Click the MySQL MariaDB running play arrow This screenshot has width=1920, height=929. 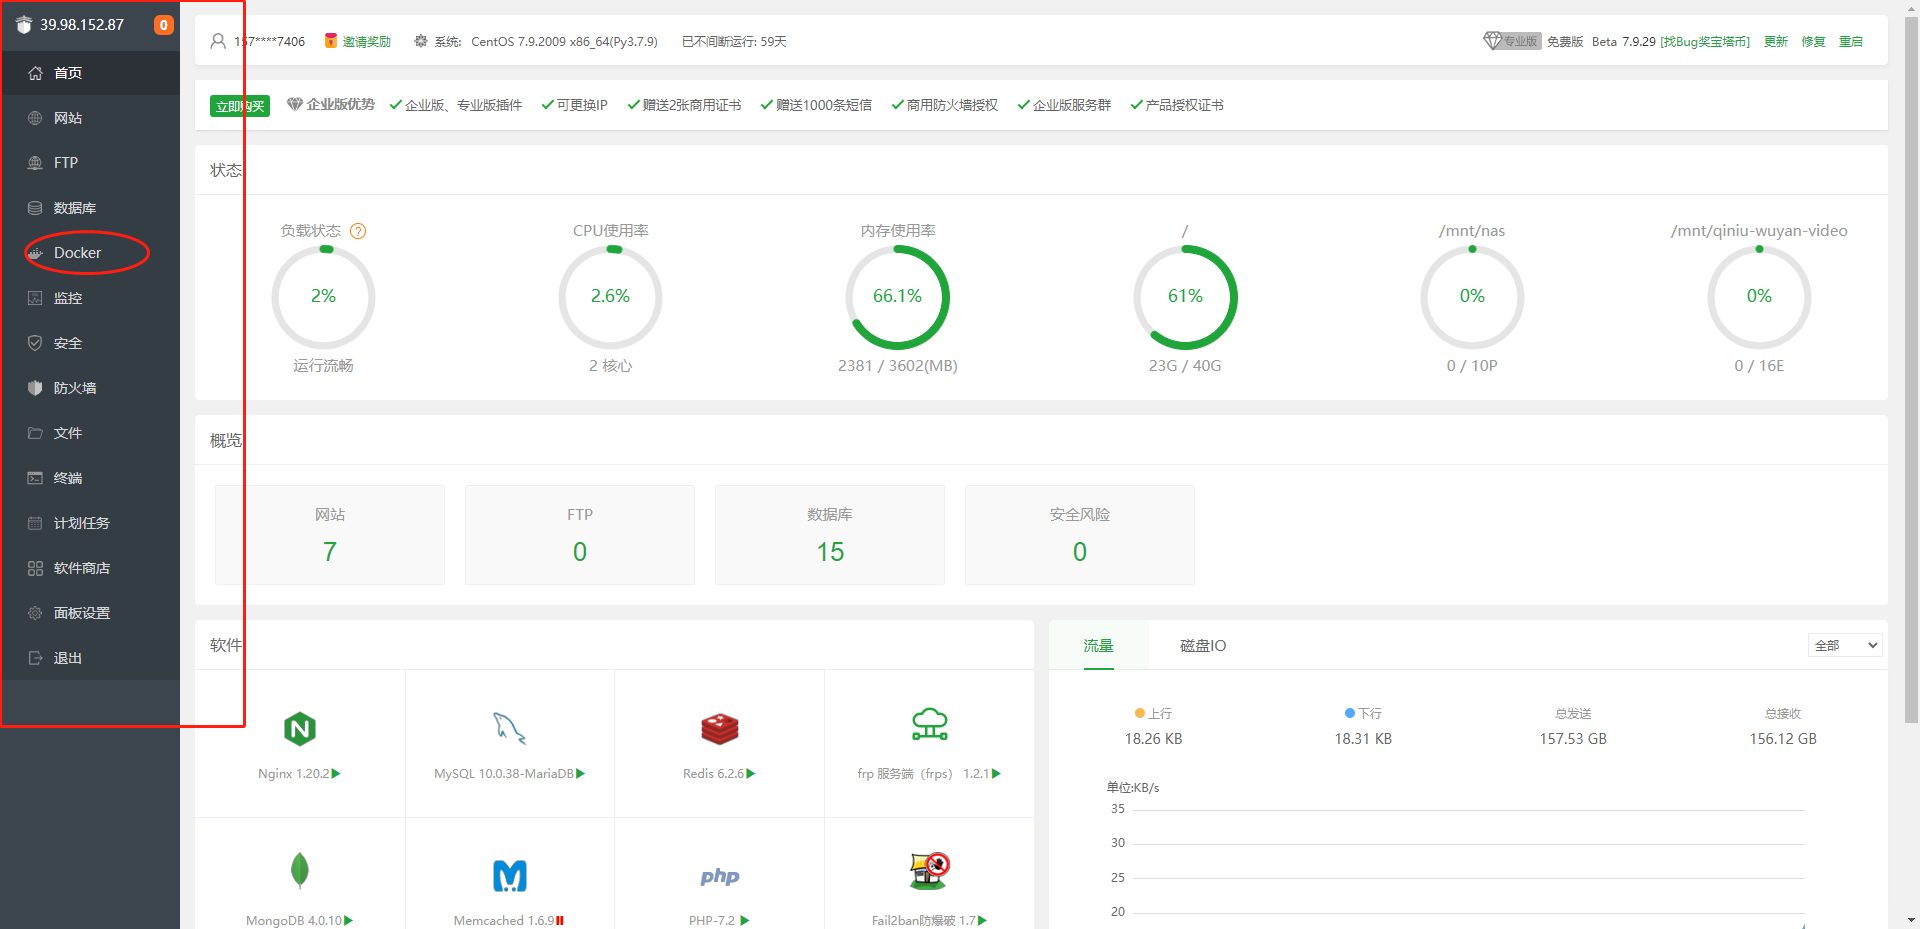(581, 774)
